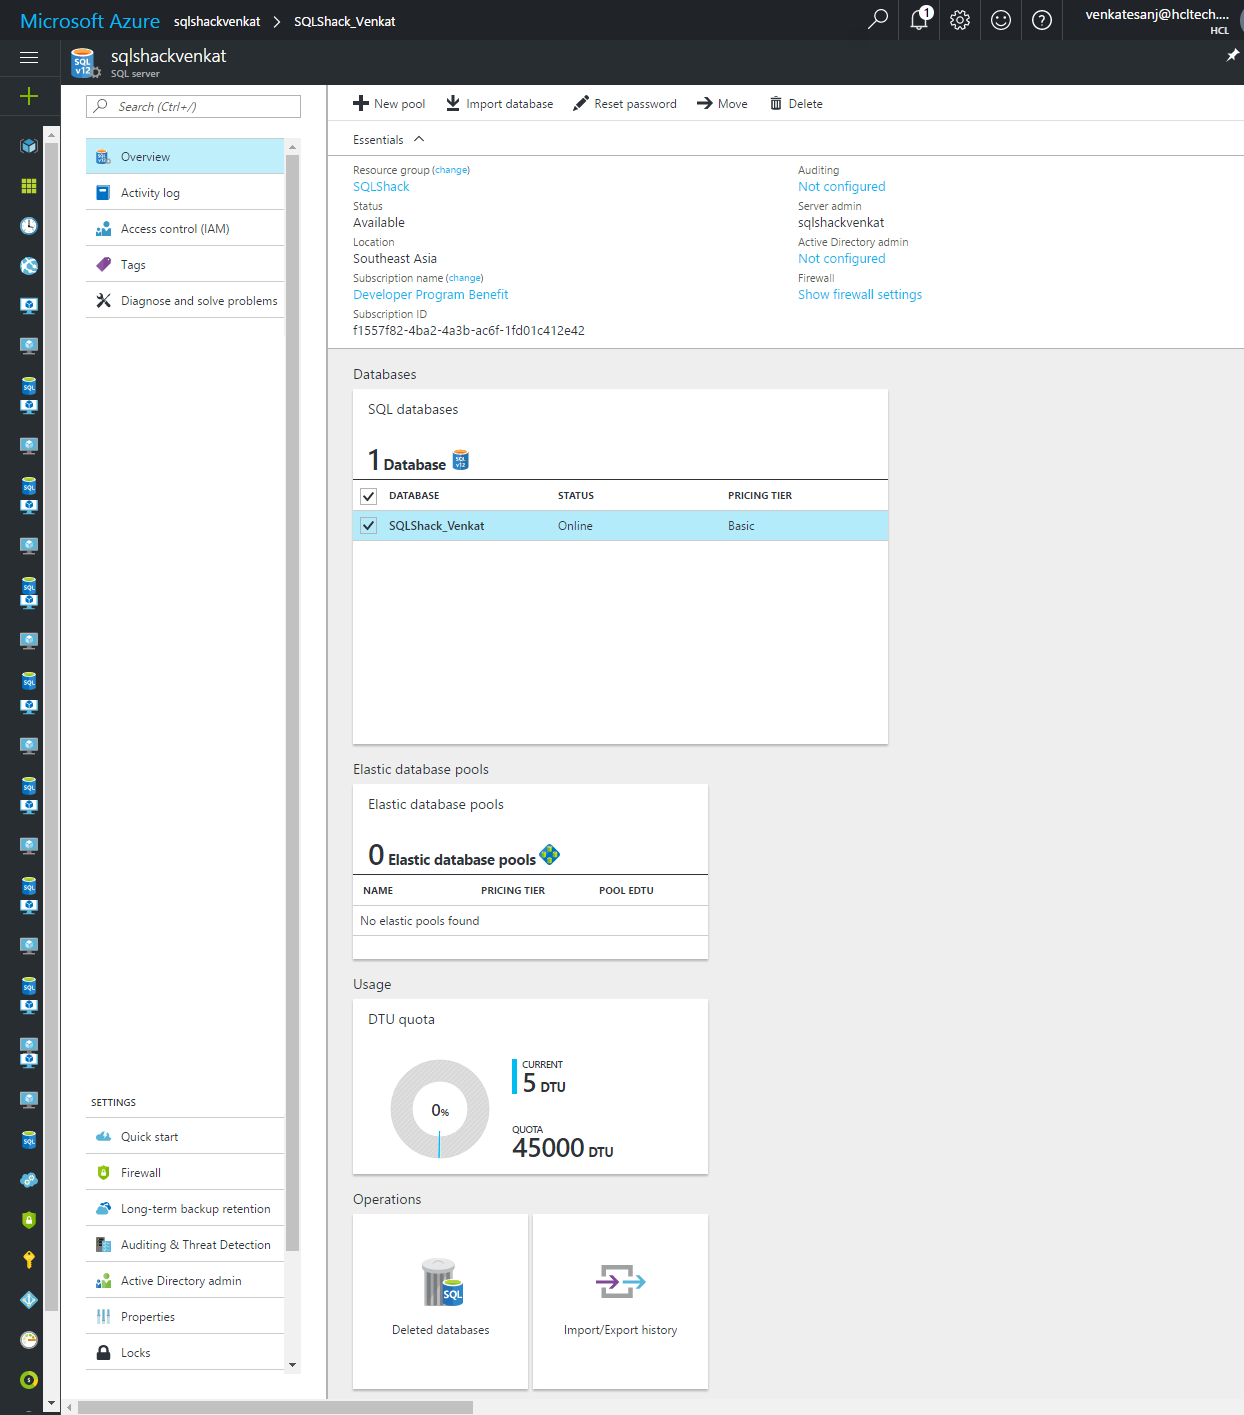Open Active Directory admin menu item
1244x1415 pixels.
(x=185, y=1281)
